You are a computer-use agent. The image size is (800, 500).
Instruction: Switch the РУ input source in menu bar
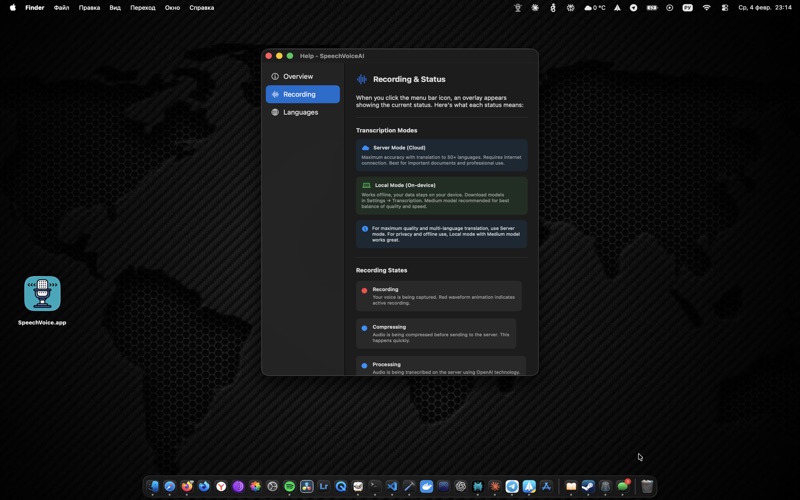[687, 8]
